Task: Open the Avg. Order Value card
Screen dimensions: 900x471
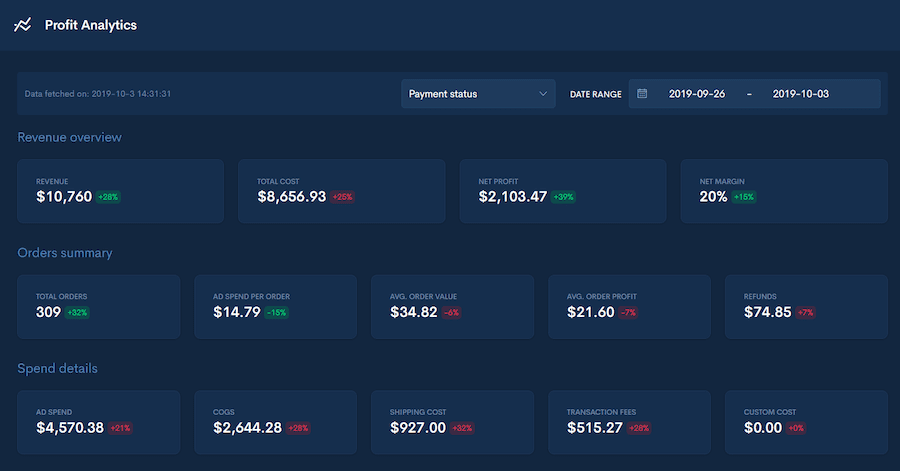Action: point(452,306)
